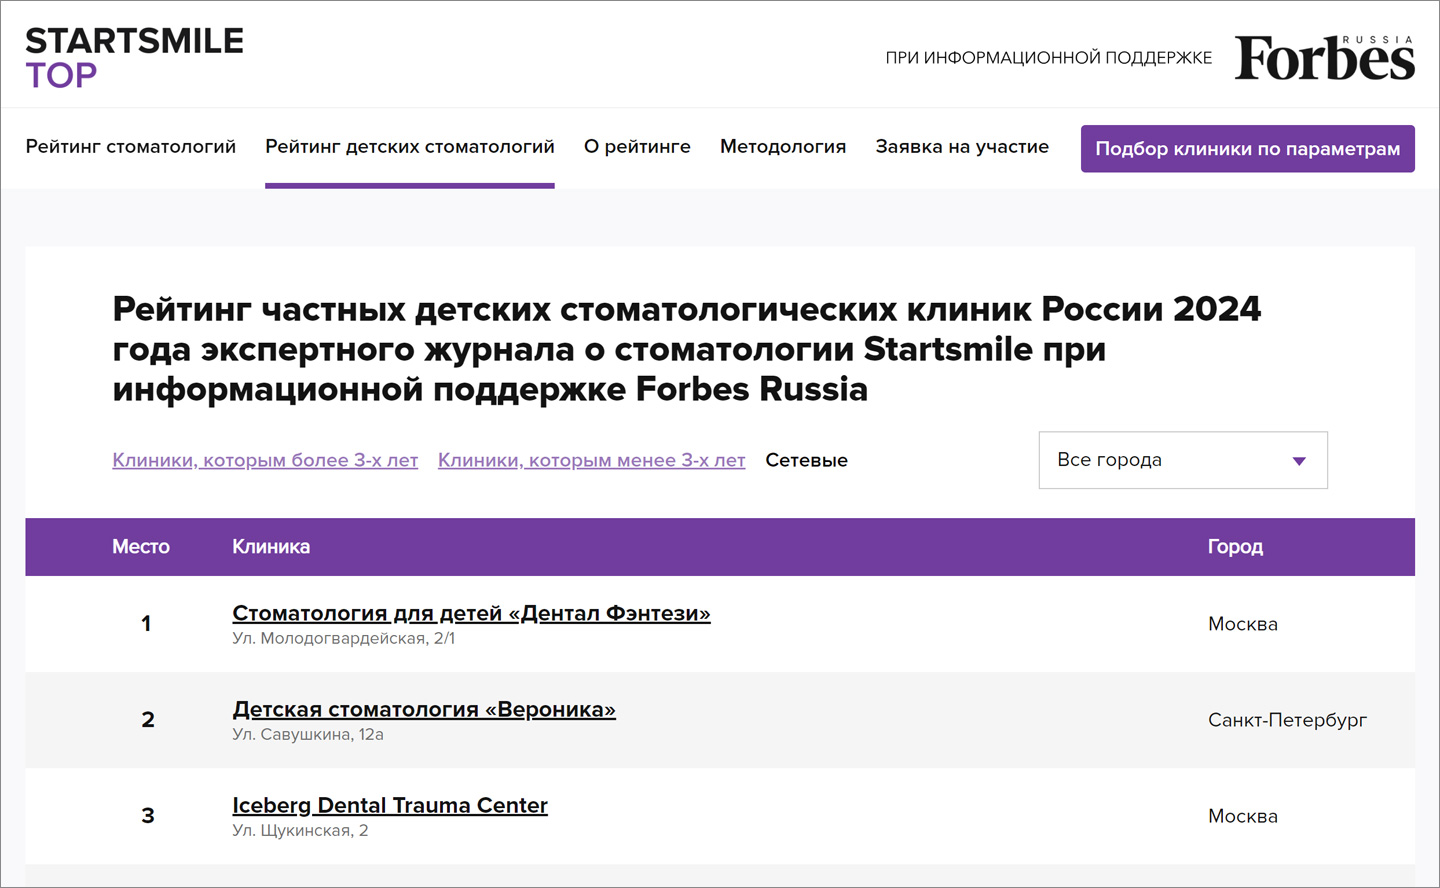1440x888 pixels.
Task: Click the Место column header
Action: click(141, 547)
